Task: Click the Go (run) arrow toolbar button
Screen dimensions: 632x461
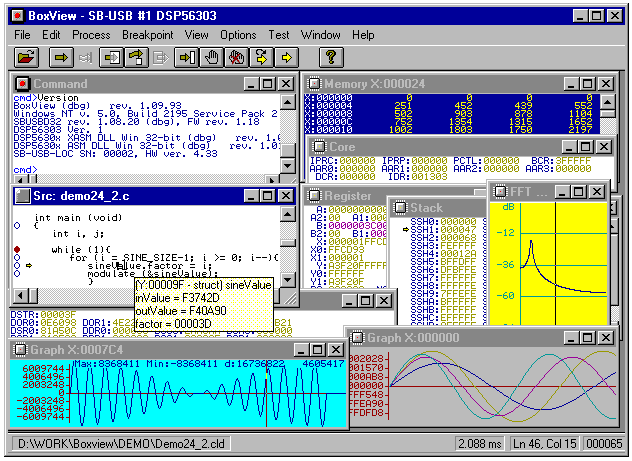Action: click(x=61, y=57)
